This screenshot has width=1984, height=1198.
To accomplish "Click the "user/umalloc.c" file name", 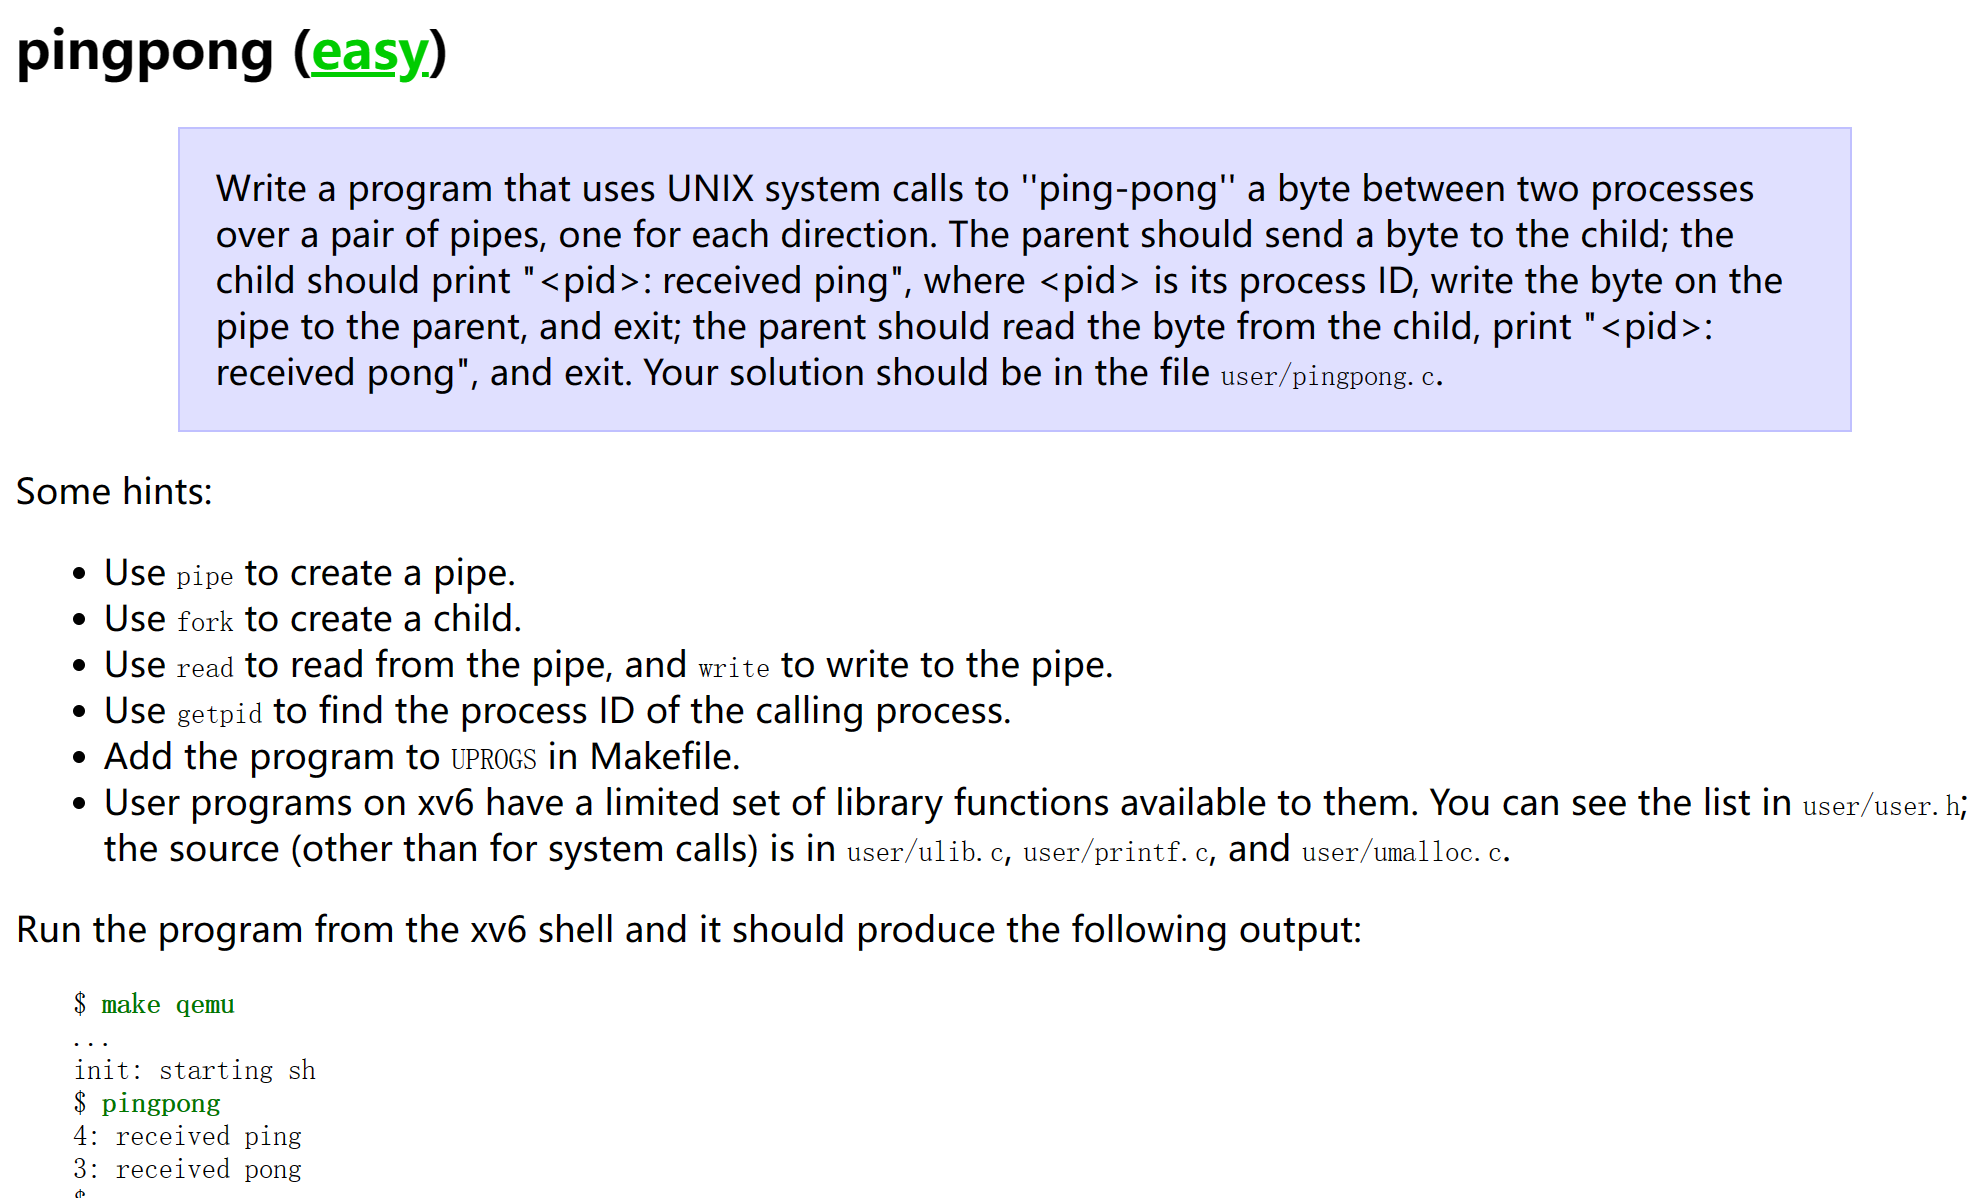I will click(x=1403, y=853).
